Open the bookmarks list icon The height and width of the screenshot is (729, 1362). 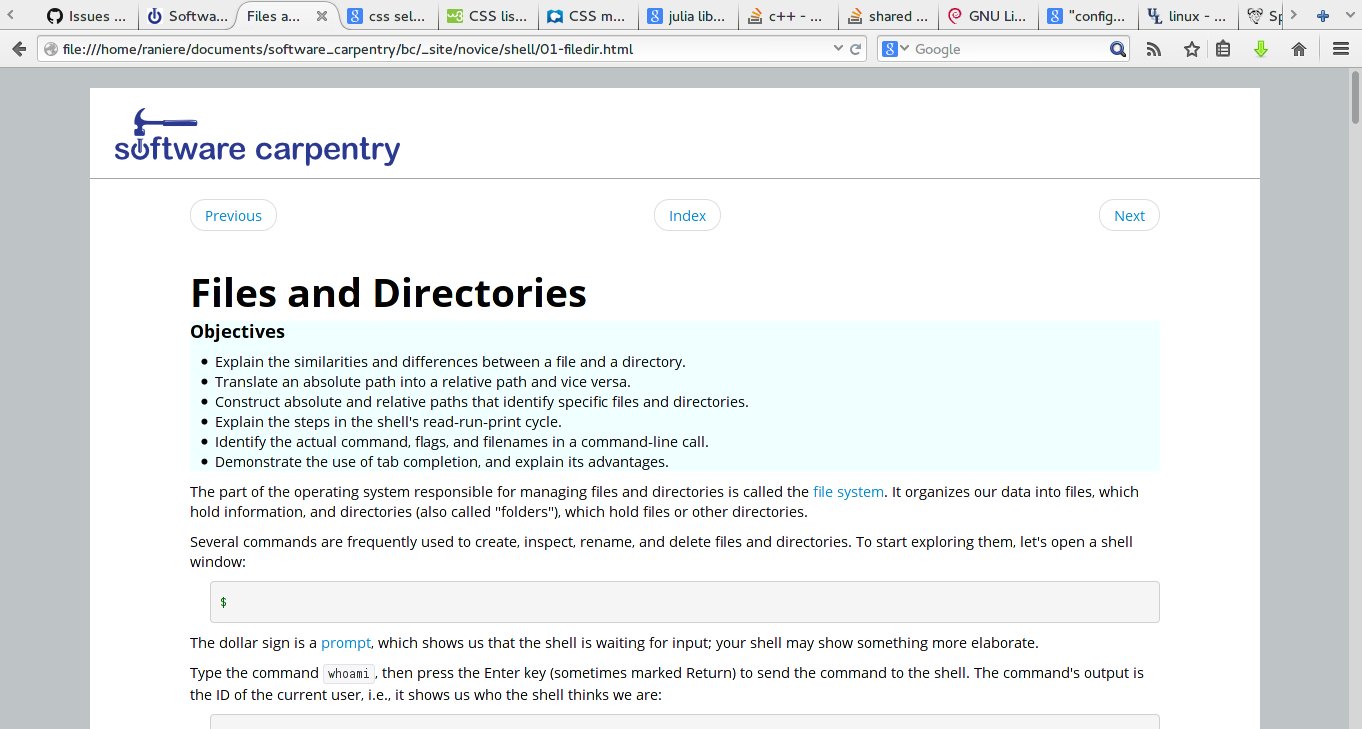coord(1223,49)
